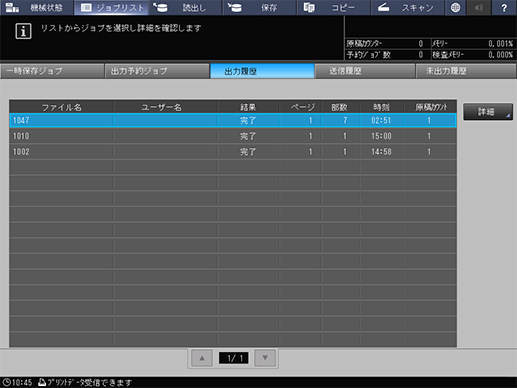
Task: Select job row 1010
Action: [x=233, y=136]
